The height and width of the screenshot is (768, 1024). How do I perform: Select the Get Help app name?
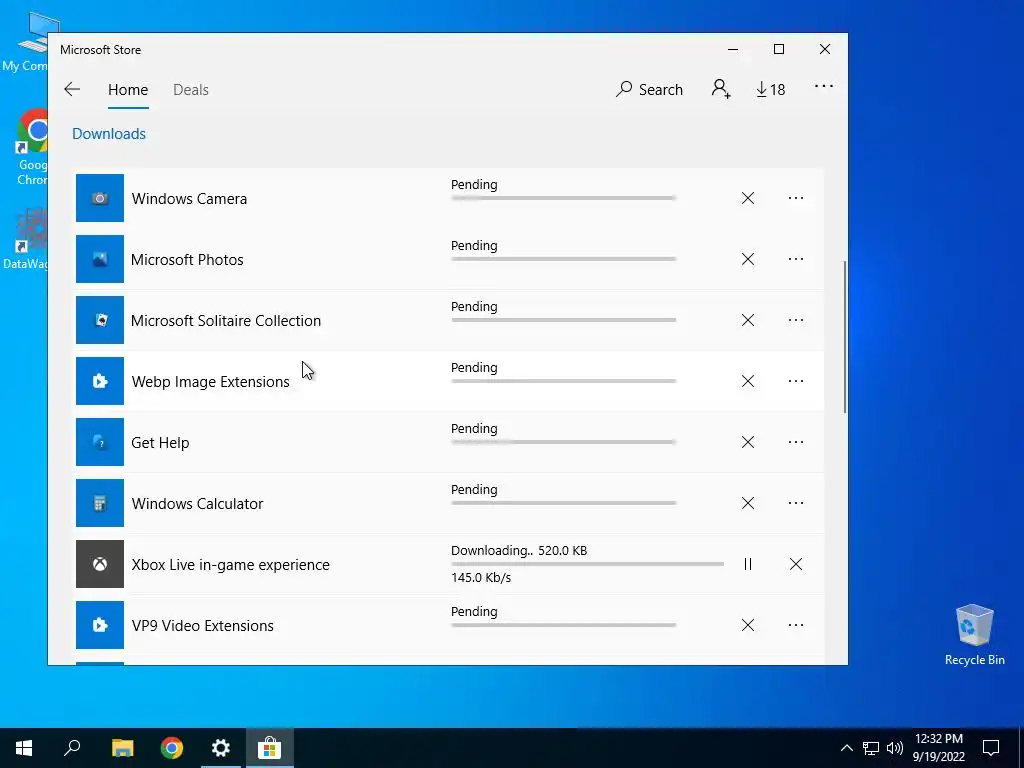point(160,443)
